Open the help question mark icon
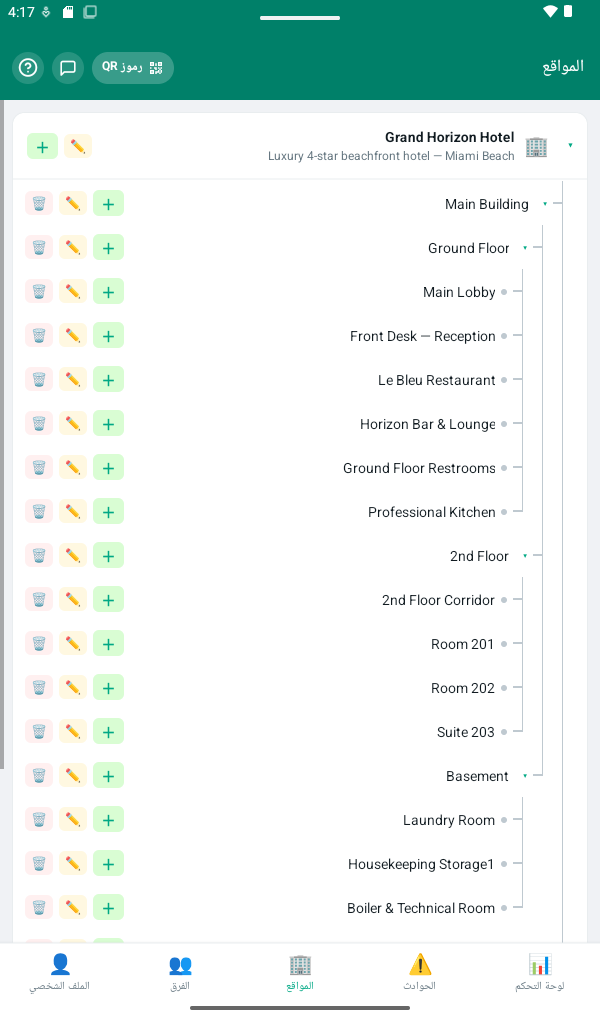 [28, 67]
